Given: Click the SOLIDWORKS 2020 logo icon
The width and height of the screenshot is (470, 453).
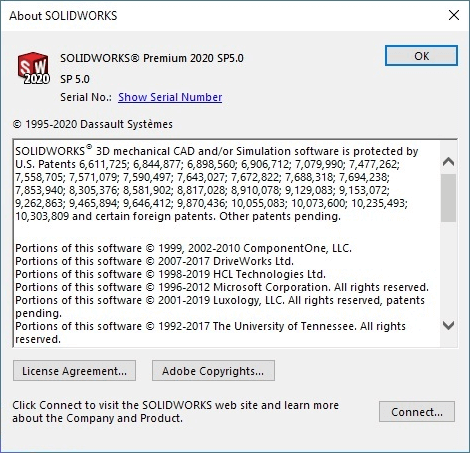Looking at the screenshot, I should tap(34, 68).
